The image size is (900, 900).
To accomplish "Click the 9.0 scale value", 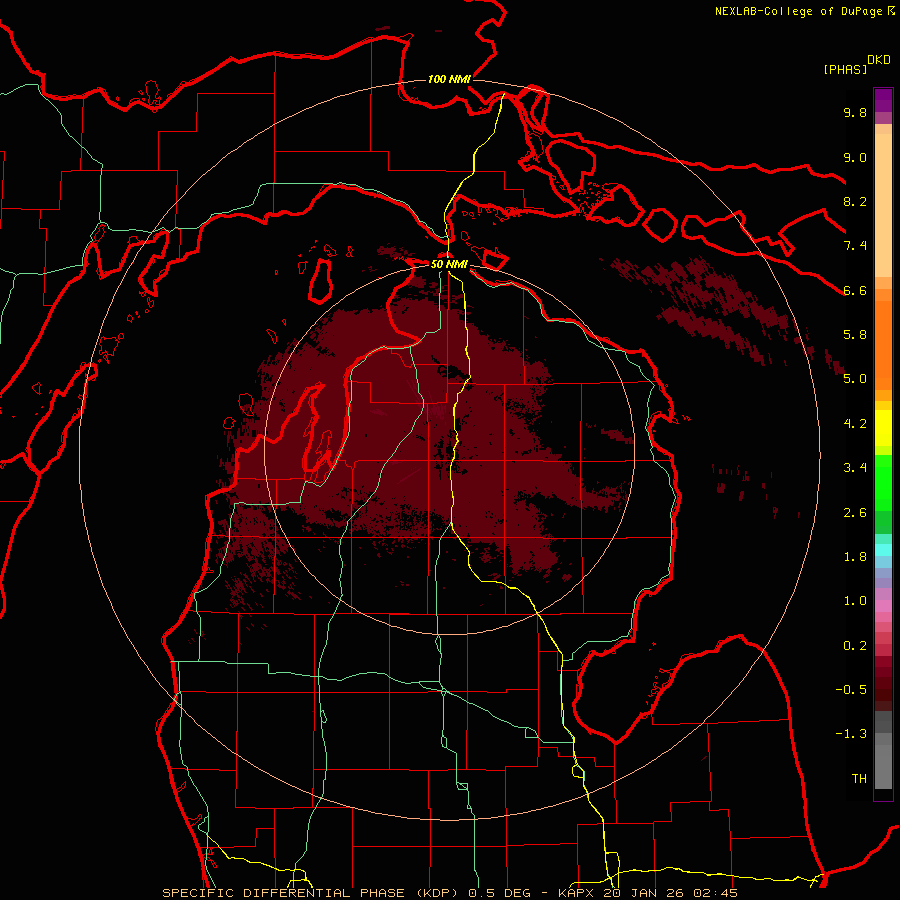I will point(855,157).
